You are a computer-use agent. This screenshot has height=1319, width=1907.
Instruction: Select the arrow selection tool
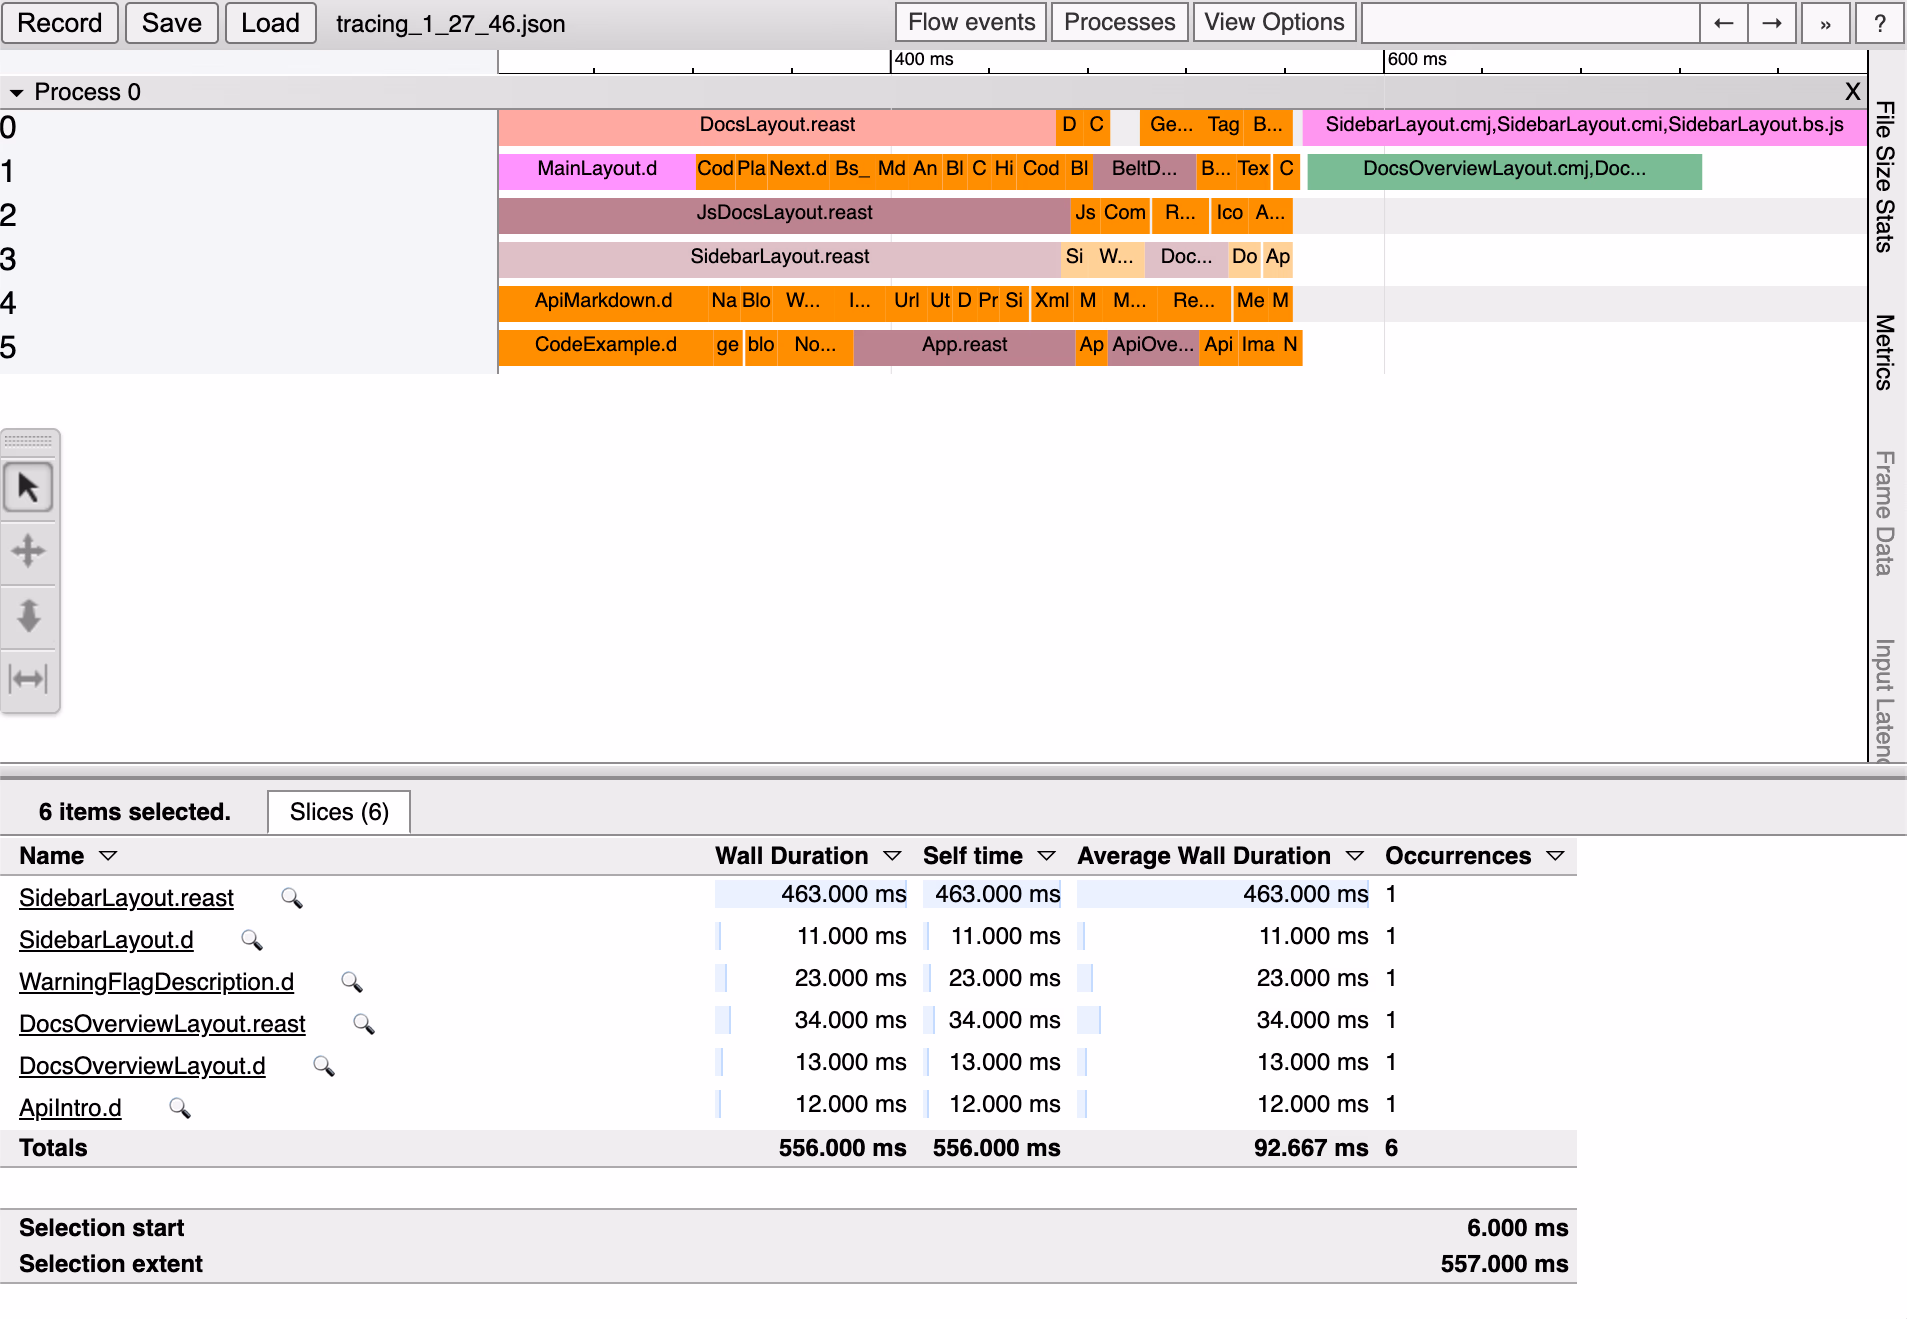pyautogui.click(x=28, y=488)
